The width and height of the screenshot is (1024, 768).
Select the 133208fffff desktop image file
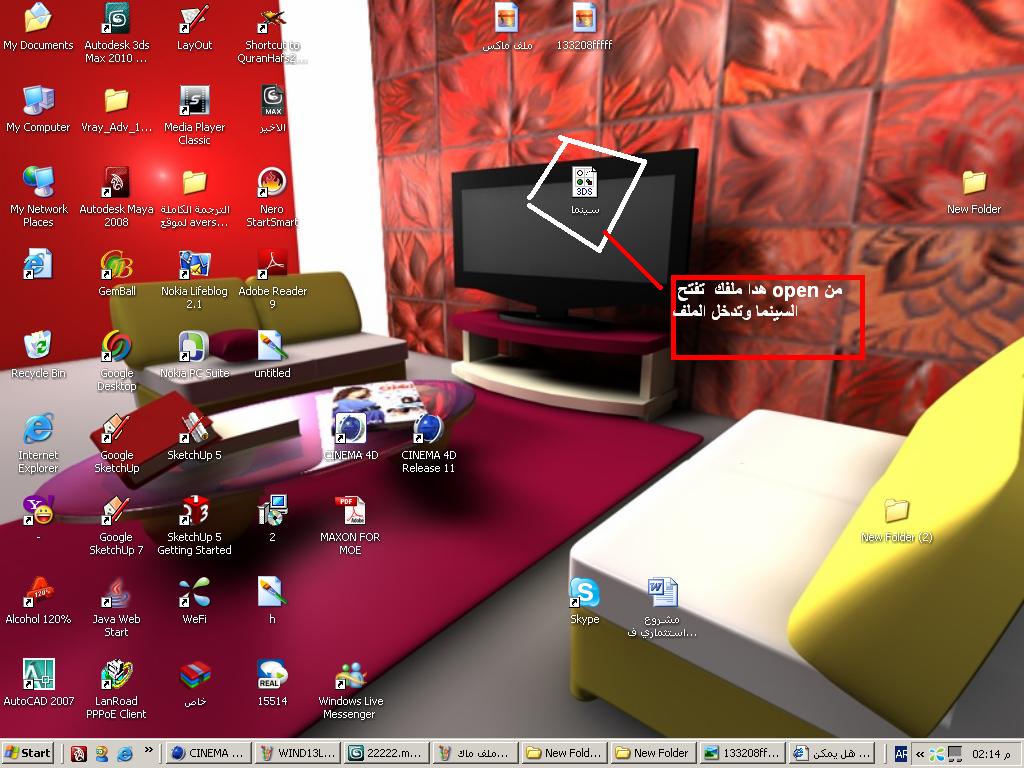point(584,27)
